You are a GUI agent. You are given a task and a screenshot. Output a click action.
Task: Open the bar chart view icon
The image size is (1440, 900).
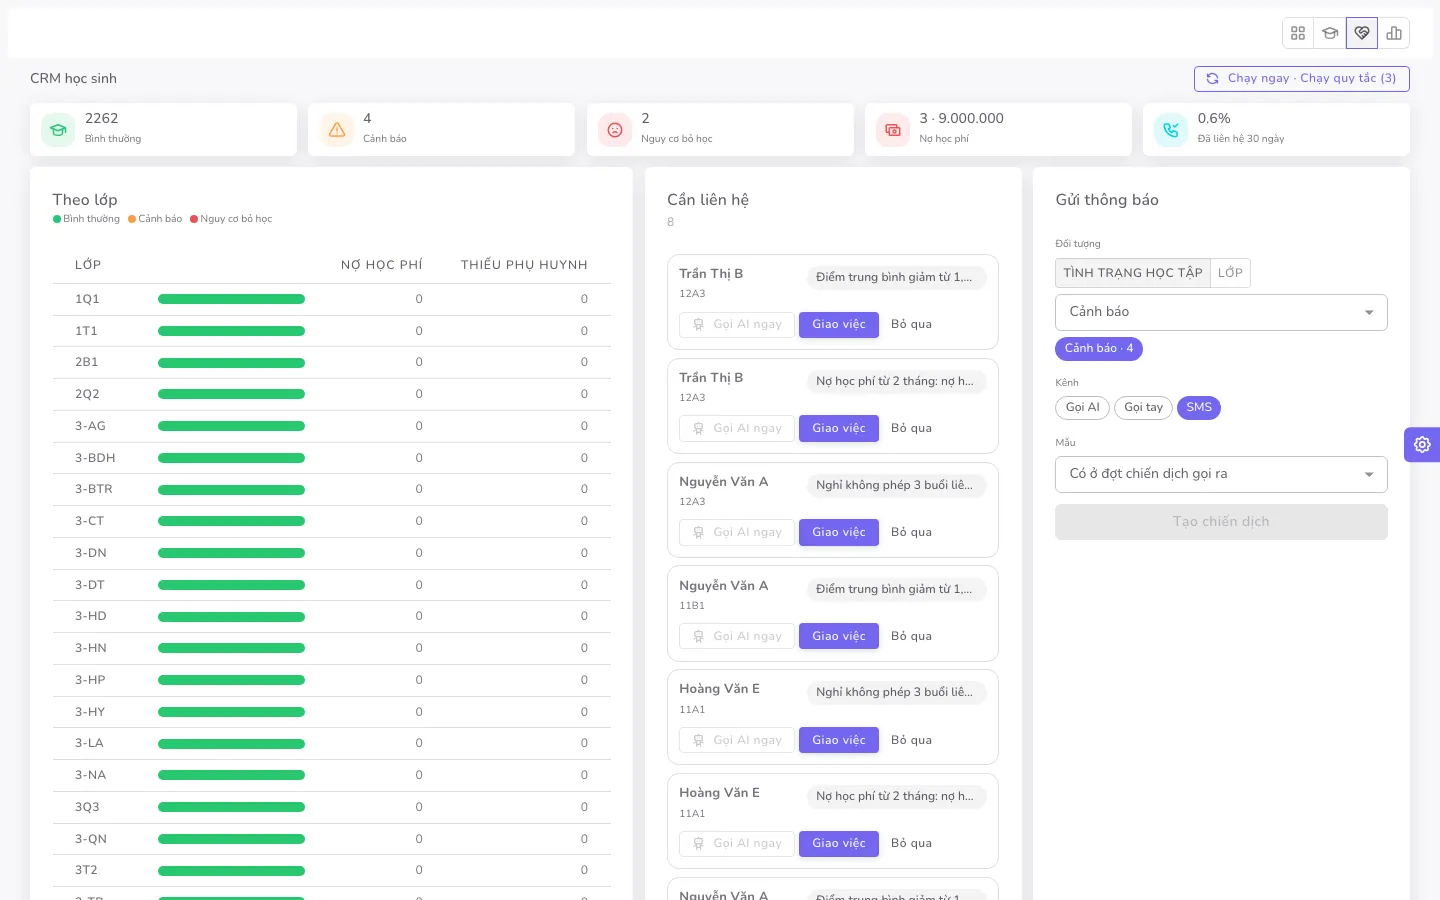click(1394, 33)
